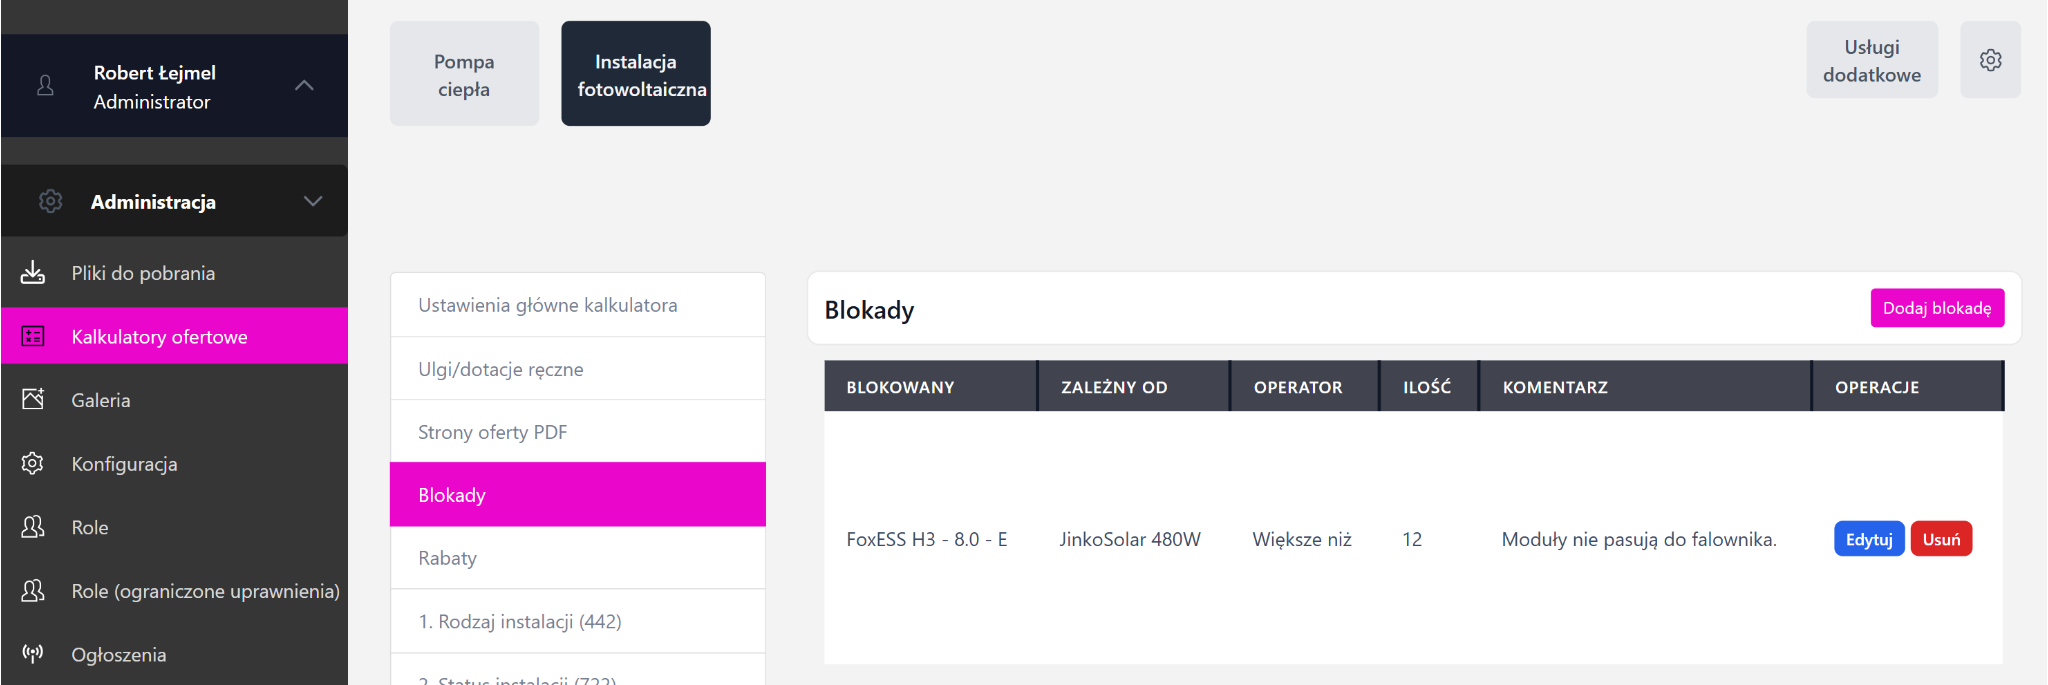
Task: Click Edytuj for the FoxESS blockade
Action: coord(1868,539)
